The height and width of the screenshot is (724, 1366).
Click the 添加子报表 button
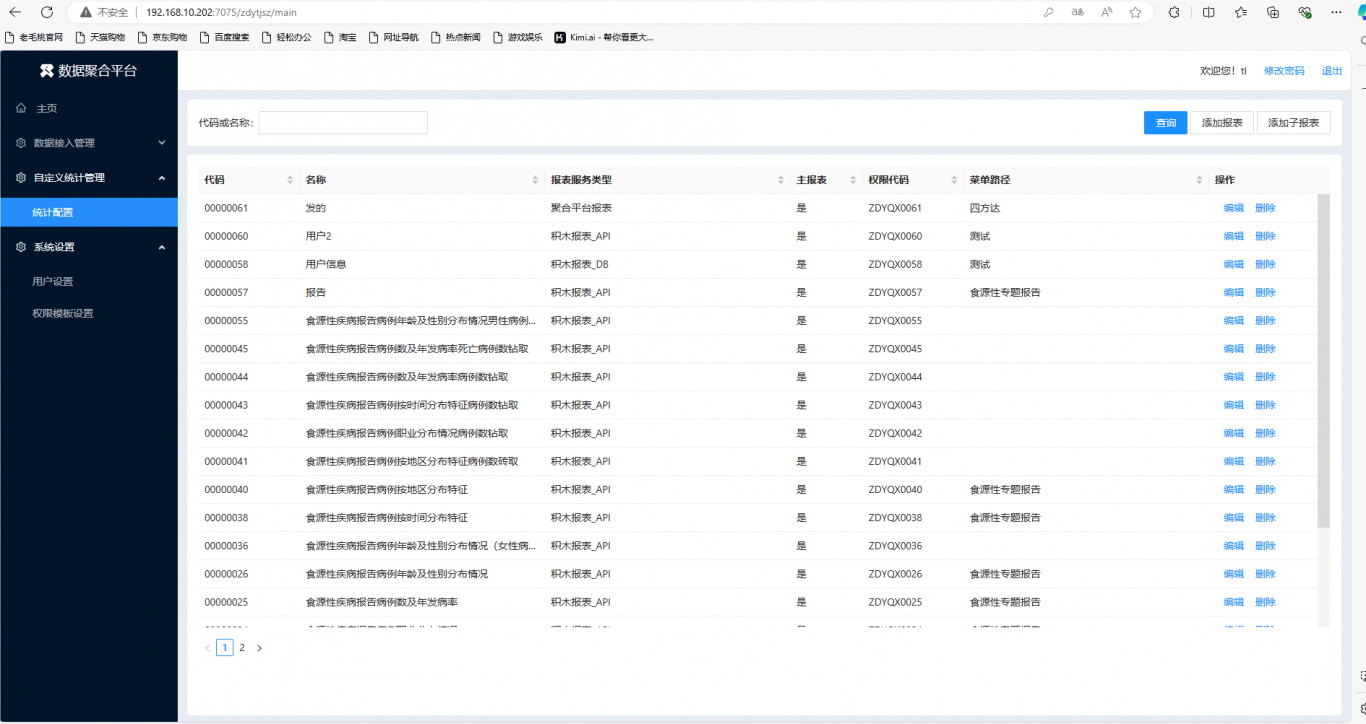coord(1293,123)
